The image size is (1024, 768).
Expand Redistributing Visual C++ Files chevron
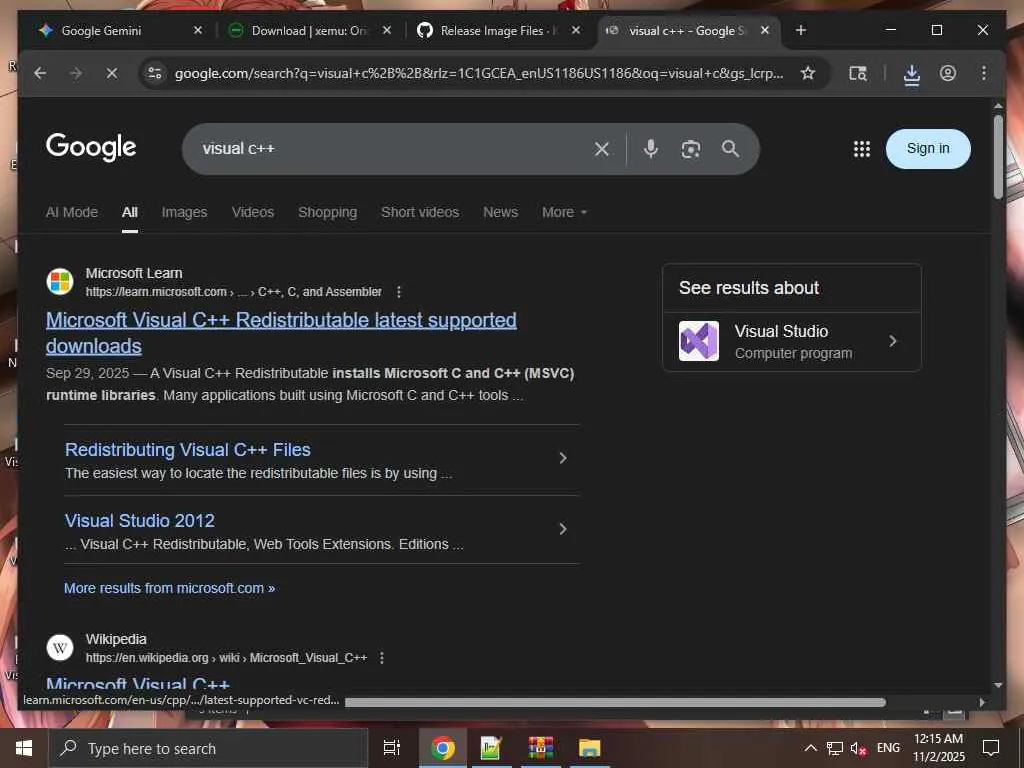point(563,458)
